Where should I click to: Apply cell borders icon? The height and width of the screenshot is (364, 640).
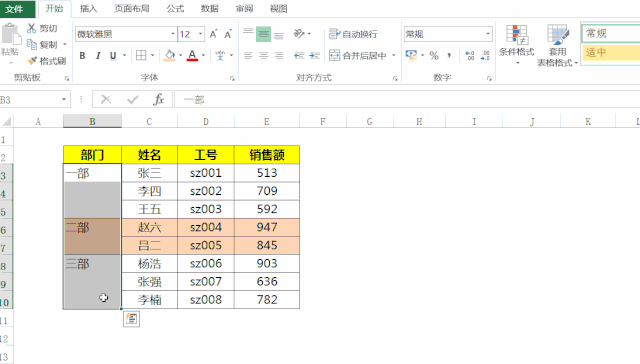[141, 55]
